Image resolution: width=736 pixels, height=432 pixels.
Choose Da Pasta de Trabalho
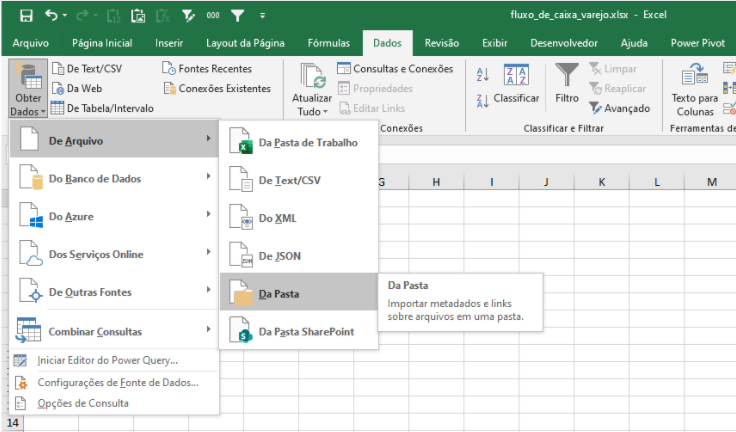pos(299,142)
